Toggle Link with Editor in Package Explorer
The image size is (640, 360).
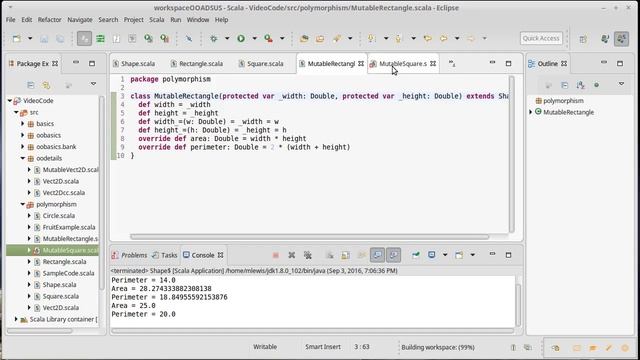pos(46,85)
